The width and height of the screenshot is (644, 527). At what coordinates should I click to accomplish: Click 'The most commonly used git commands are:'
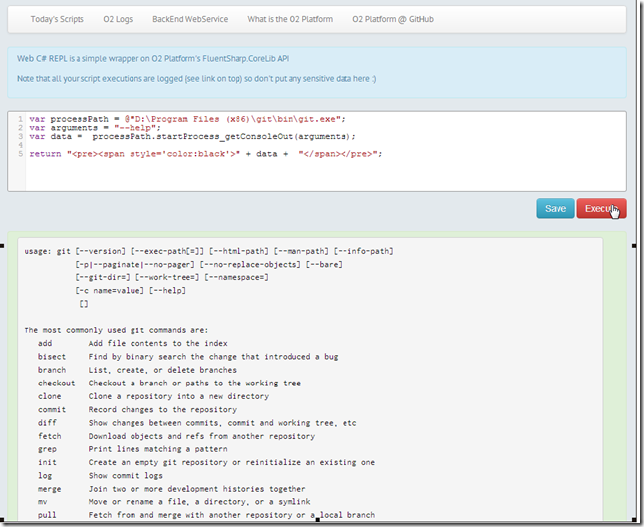[116, 330]
